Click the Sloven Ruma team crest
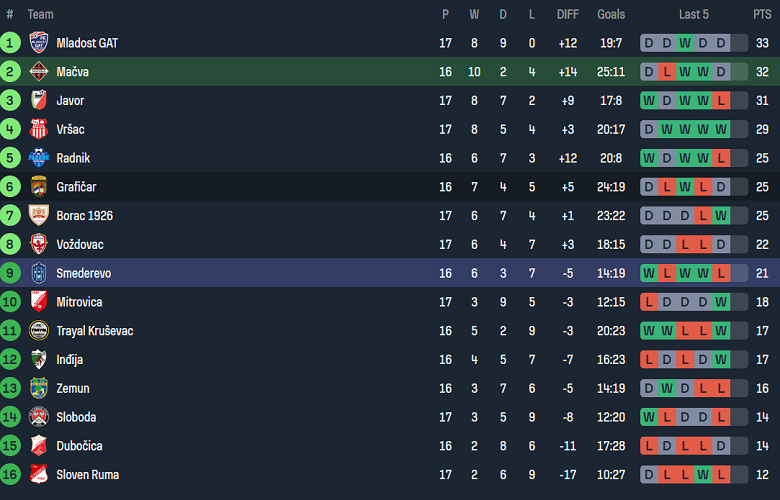The width and height of the screenshot is (780, 500). pyautogui.click(x=39, y=474)
